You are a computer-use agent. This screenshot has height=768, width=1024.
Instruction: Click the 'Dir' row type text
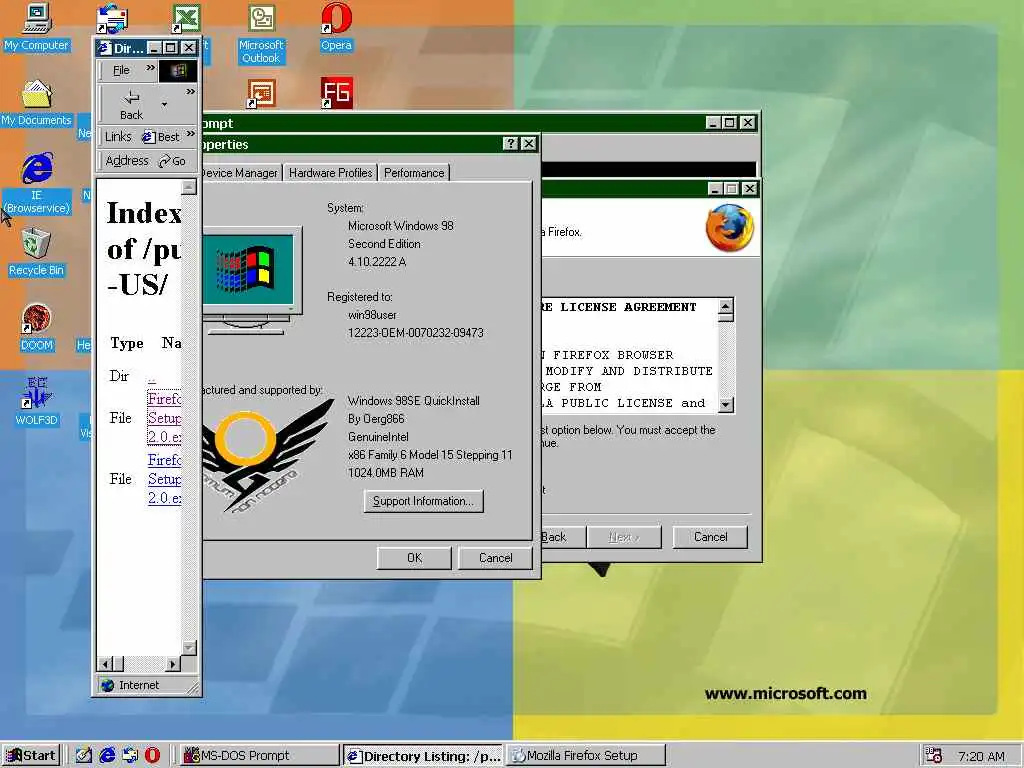[x=119, y=376]
